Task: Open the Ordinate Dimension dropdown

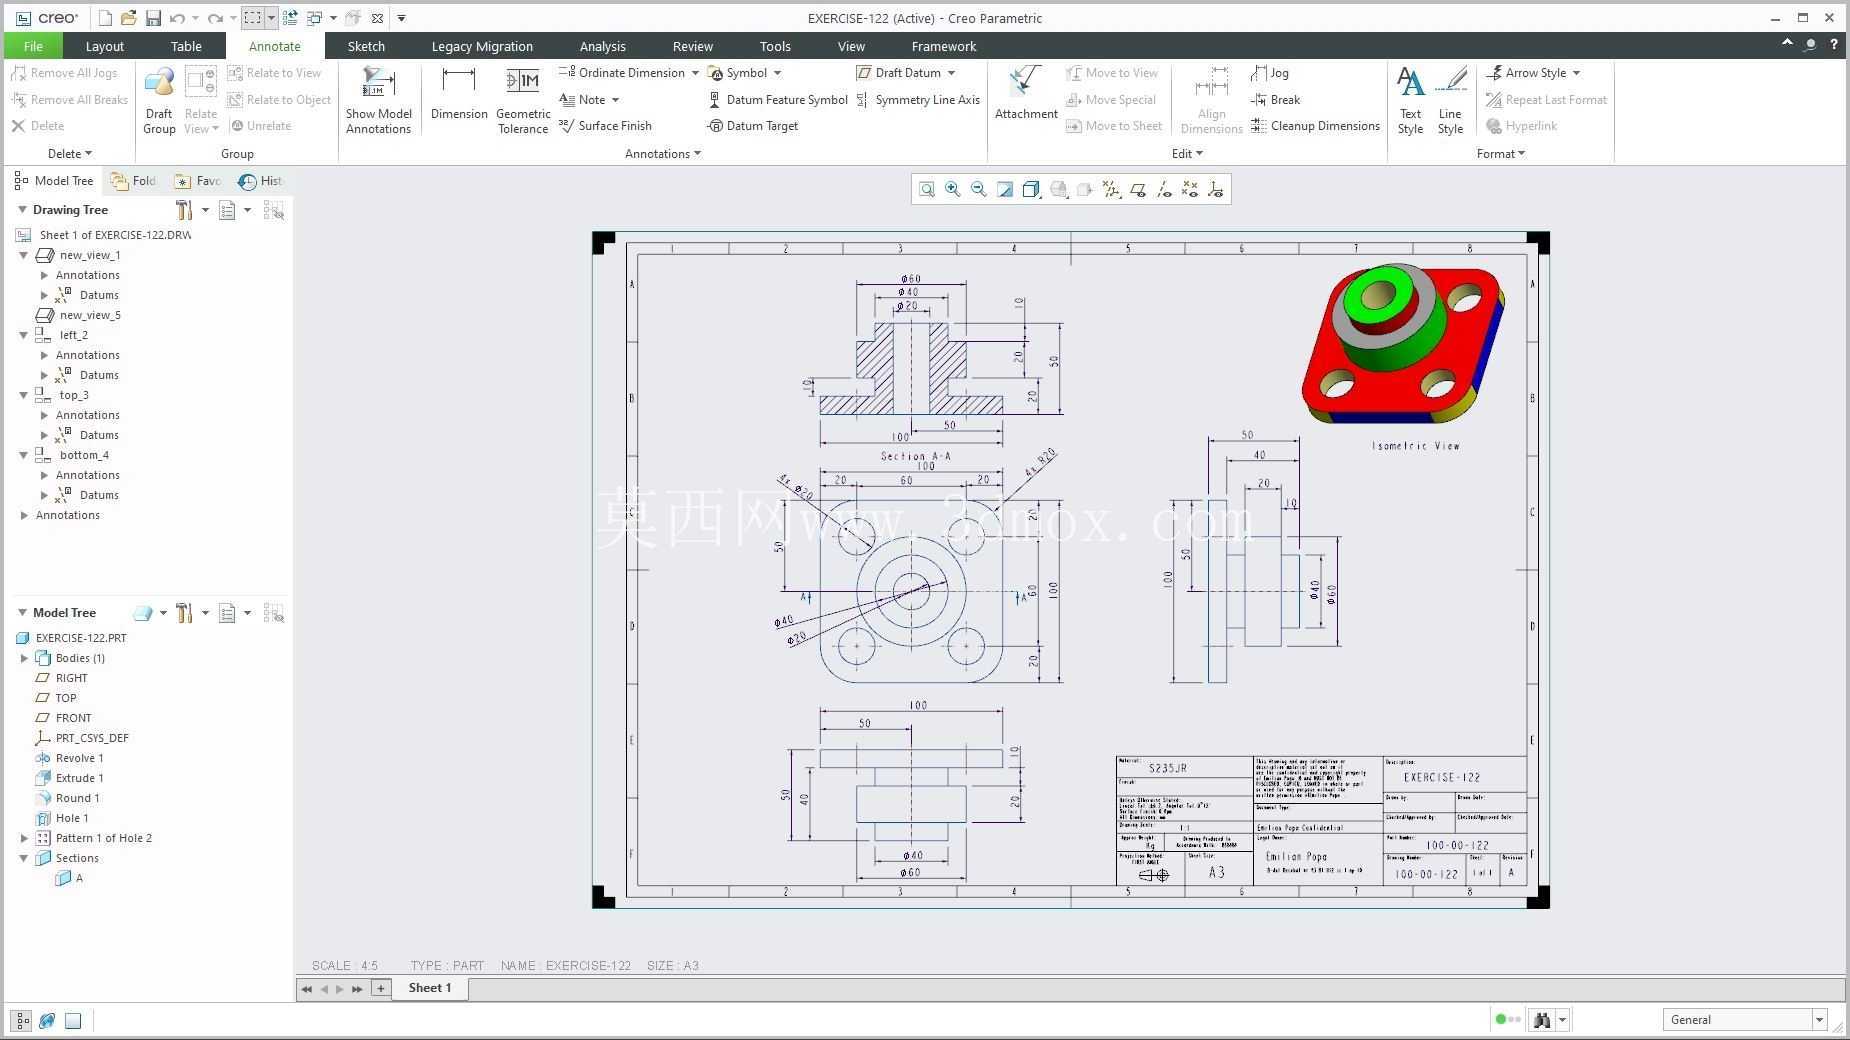Action: (695, 73)
